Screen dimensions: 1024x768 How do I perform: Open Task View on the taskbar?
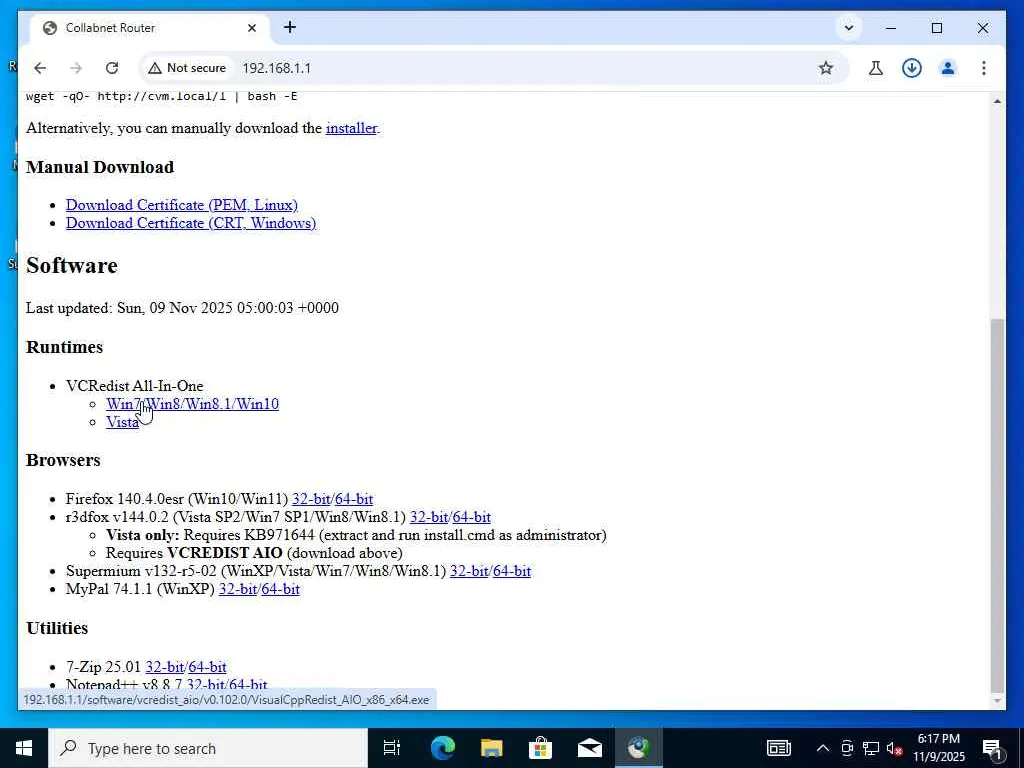tap(392, 748)
